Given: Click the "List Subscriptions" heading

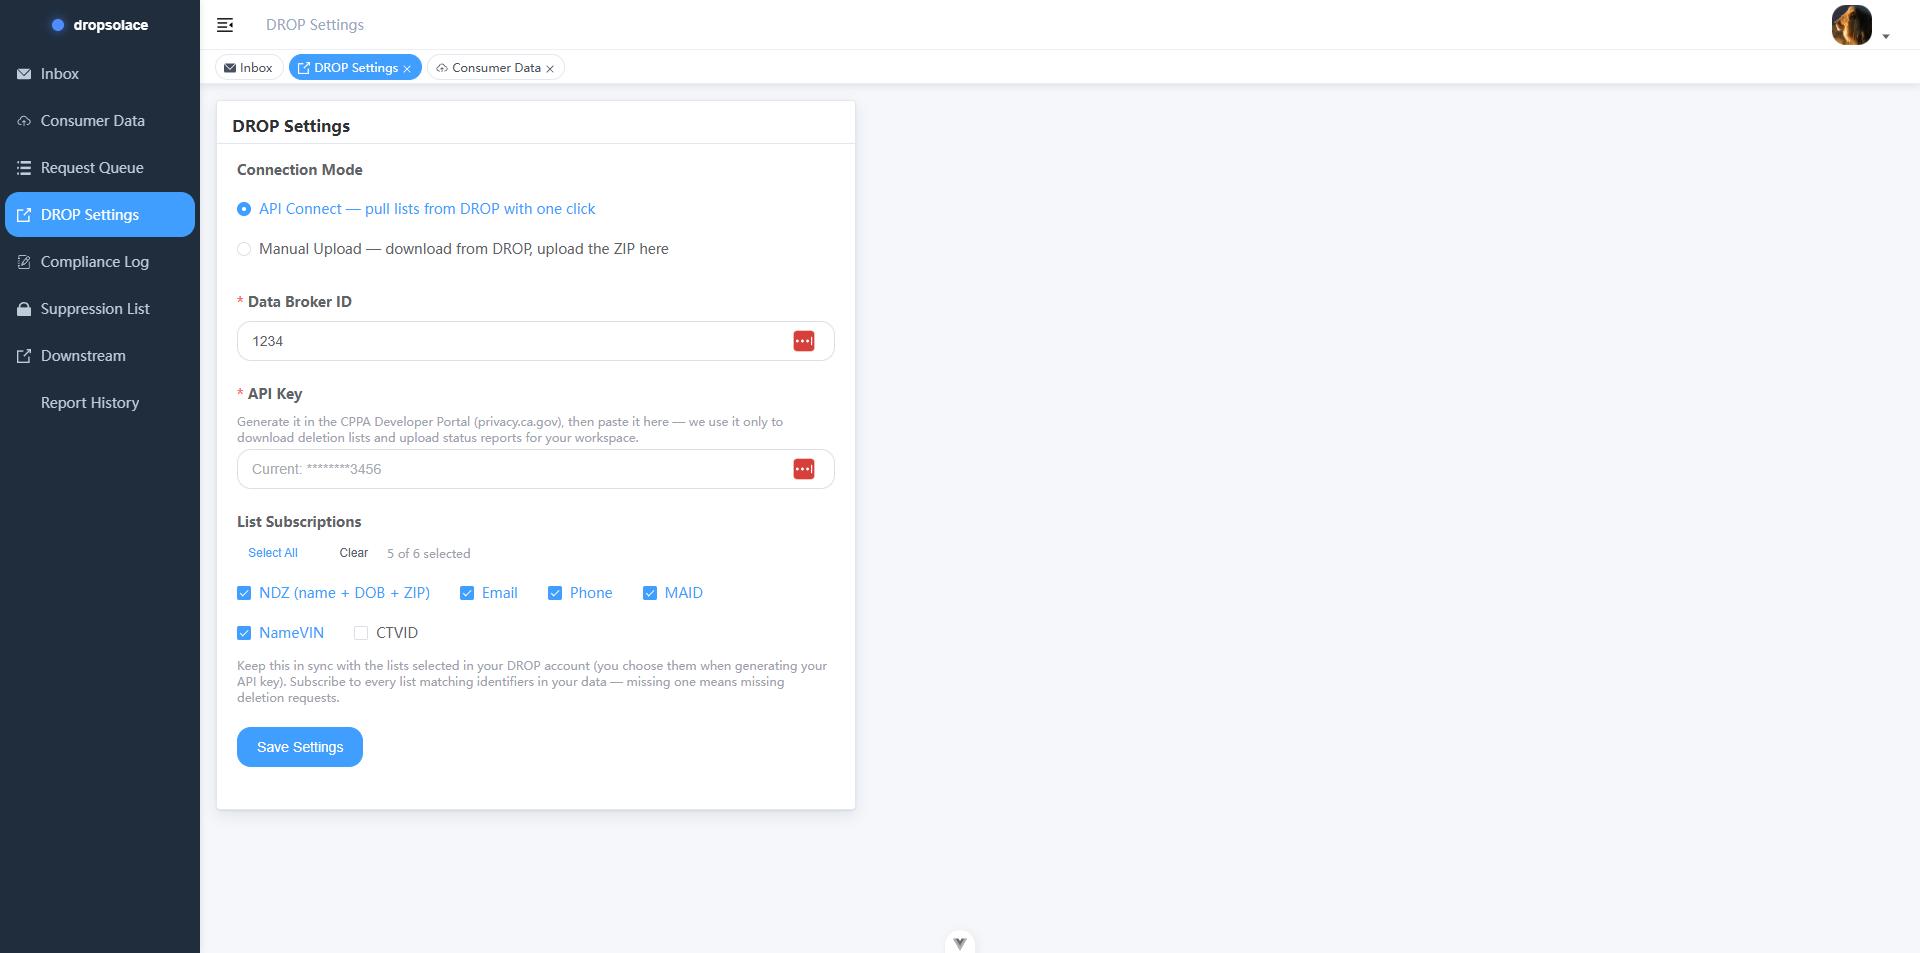Looking at the screenshot, I should [299, 522].
